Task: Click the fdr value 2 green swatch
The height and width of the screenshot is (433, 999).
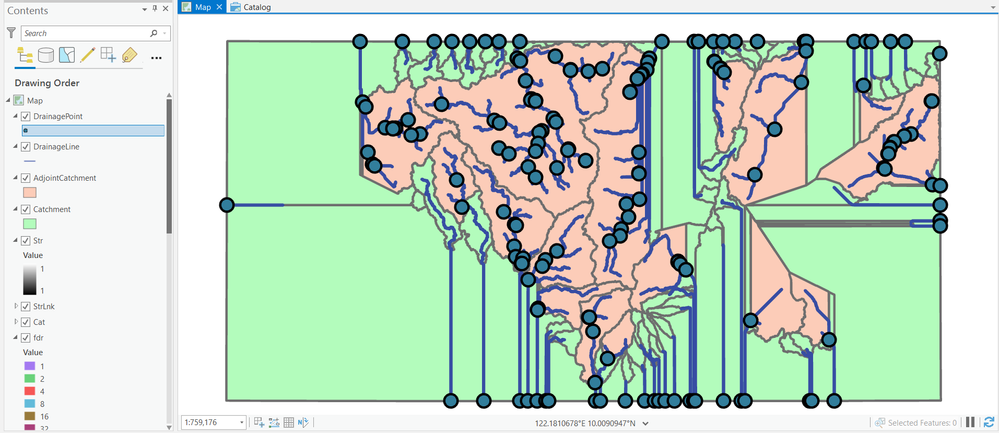Action: [29, 378]
